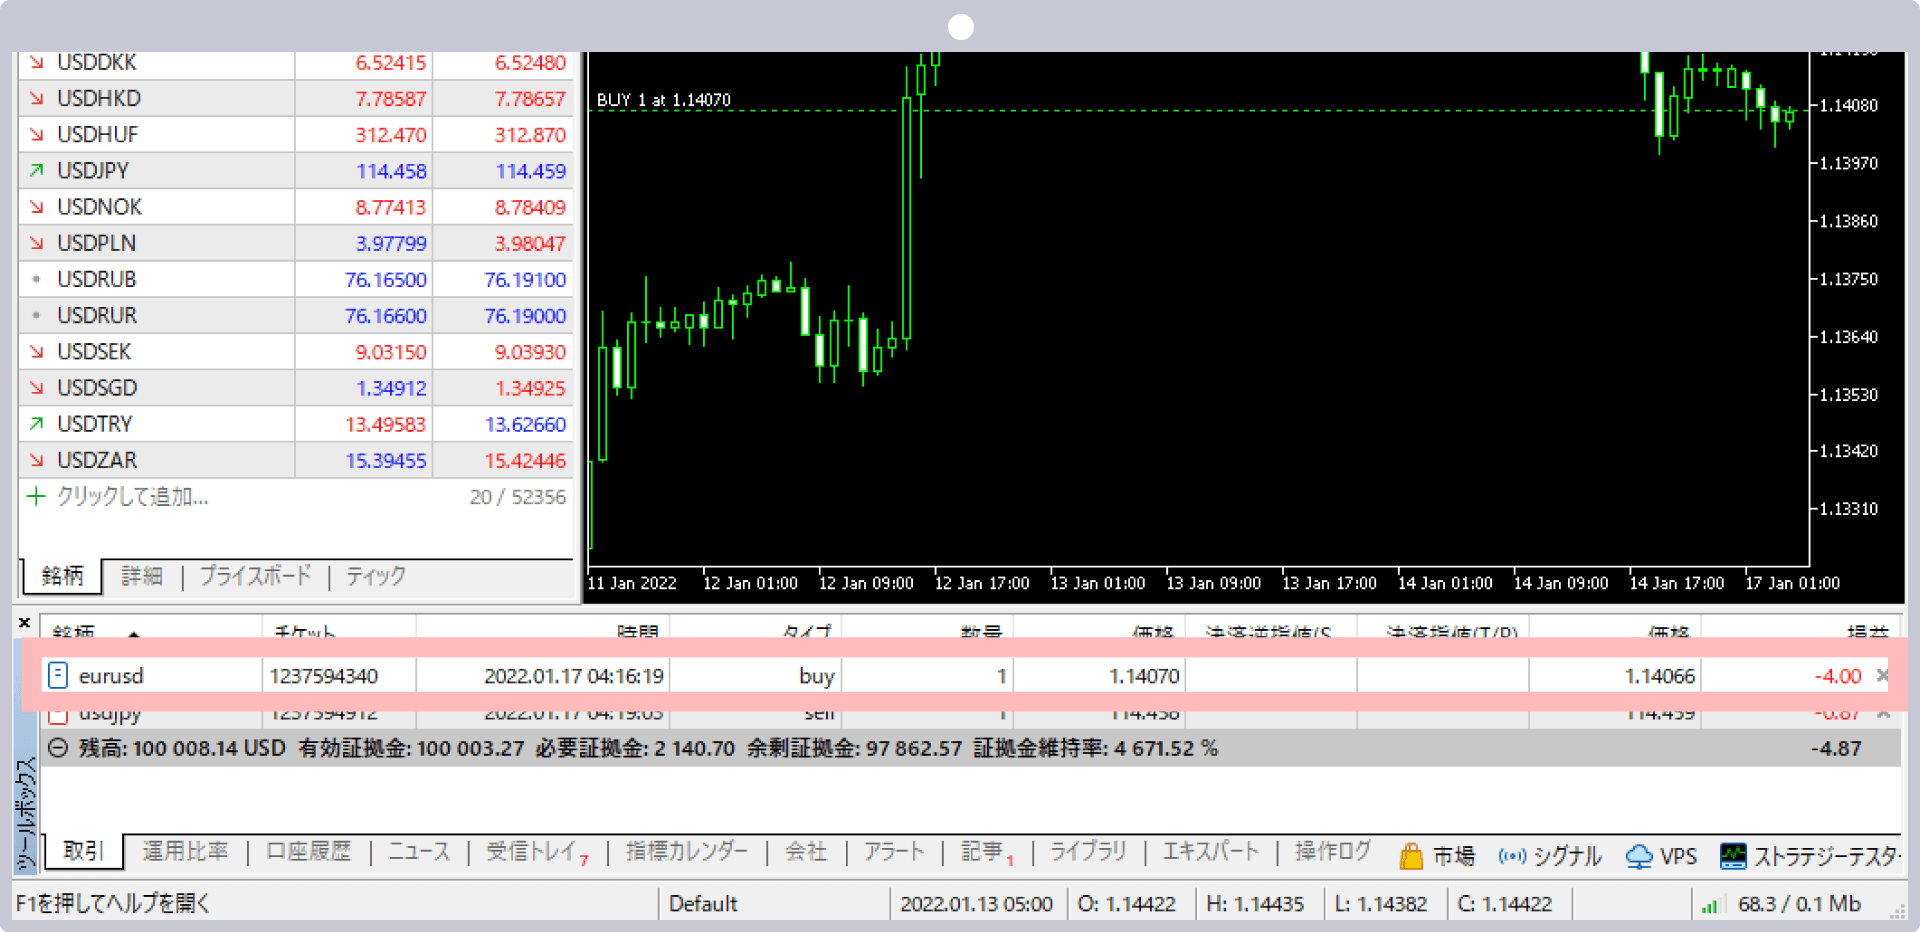This screenshot has width=1920, height=932.
Task: Select the USDTRY symbol name
Action: tap(95, 424)
